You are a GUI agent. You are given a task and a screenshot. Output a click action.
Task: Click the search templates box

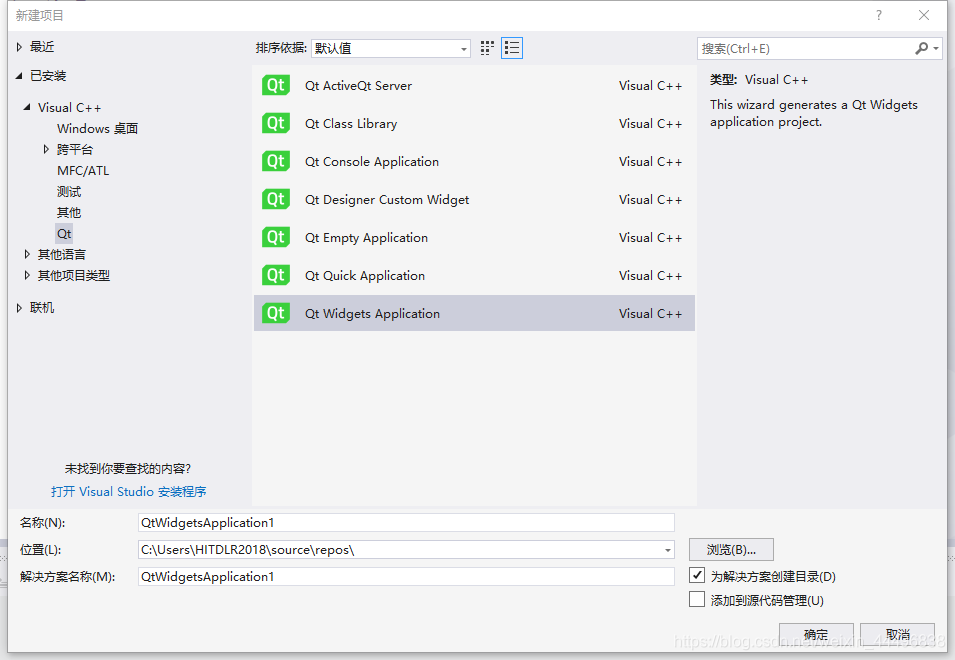click(x=805, y=48)
